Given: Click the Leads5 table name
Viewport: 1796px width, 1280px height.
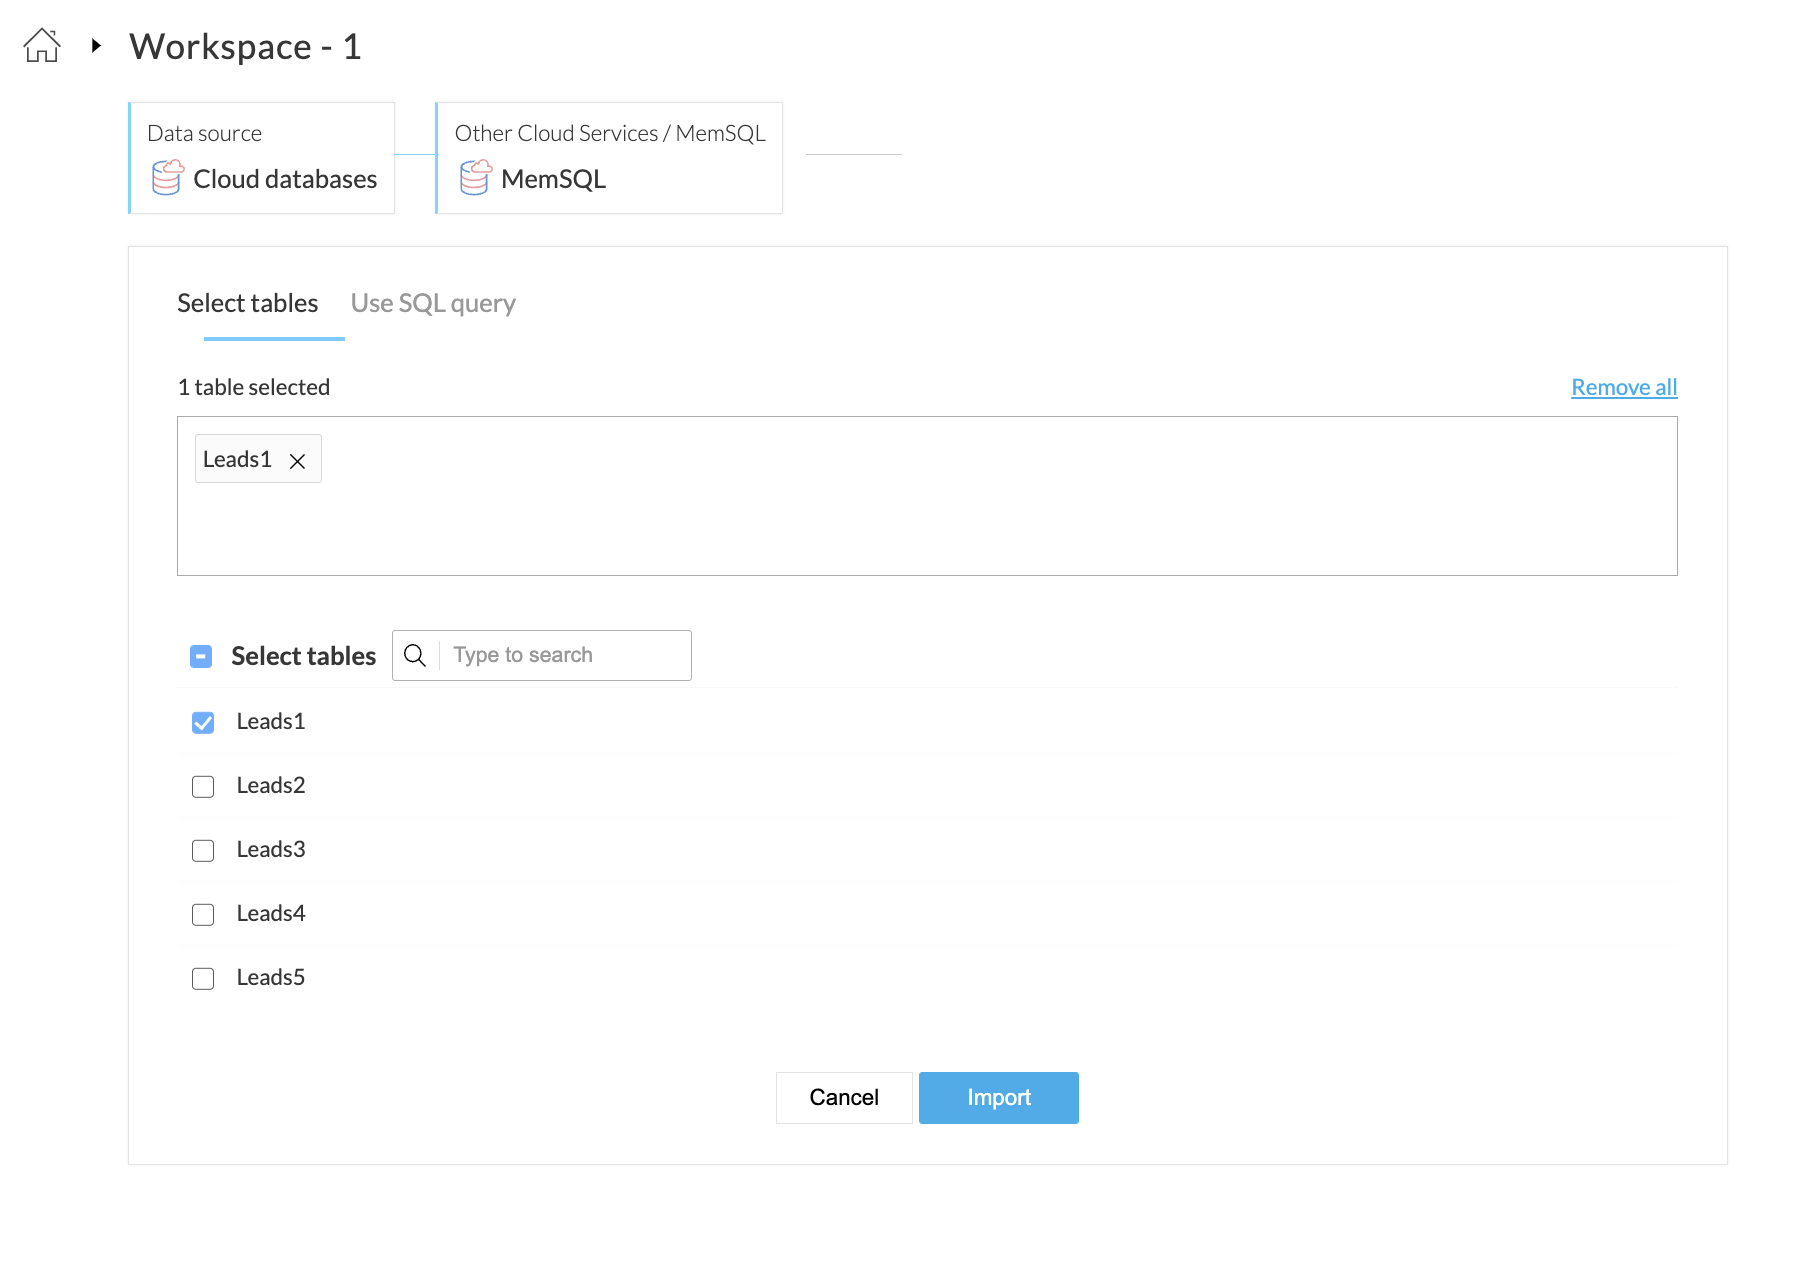Looking at the screenshot, I should [x=271, y=977].
